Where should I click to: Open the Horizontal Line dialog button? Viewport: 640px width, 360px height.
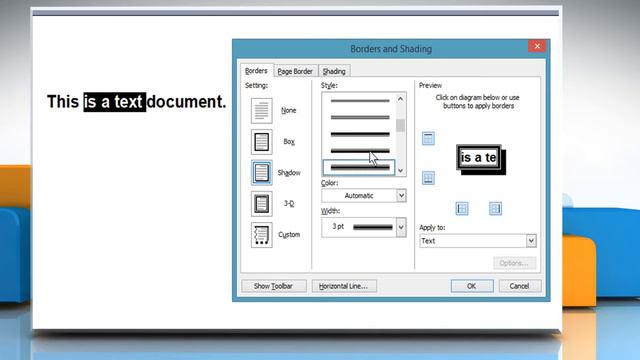pos(344,286)
